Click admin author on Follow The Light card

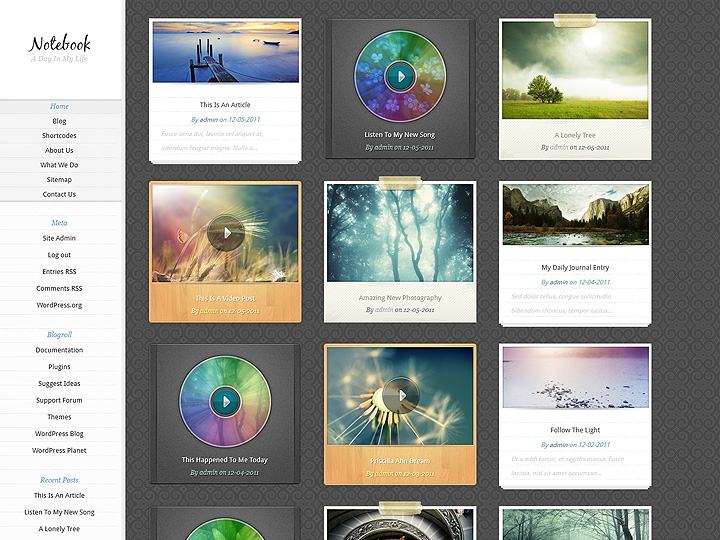559,444
